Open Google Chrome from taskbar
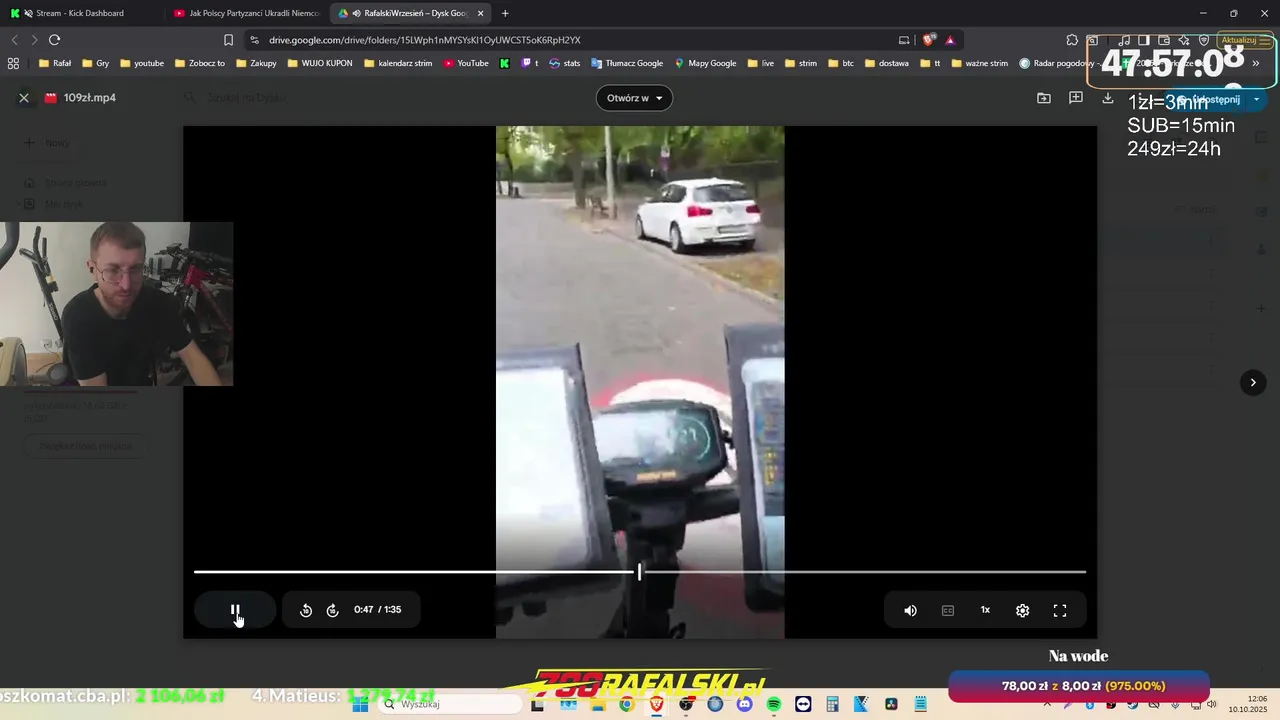1280x720 pixels. point(626,704)
